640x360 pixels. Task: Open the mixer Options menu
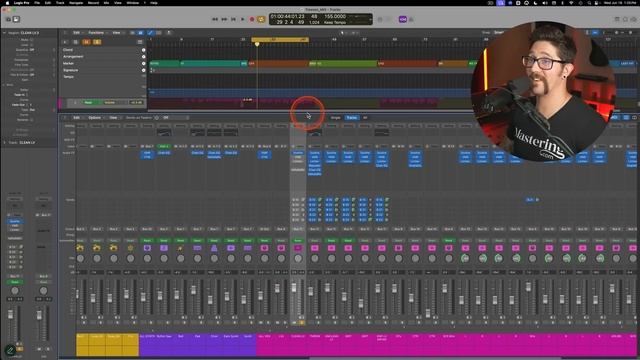(x=95, y=118)
